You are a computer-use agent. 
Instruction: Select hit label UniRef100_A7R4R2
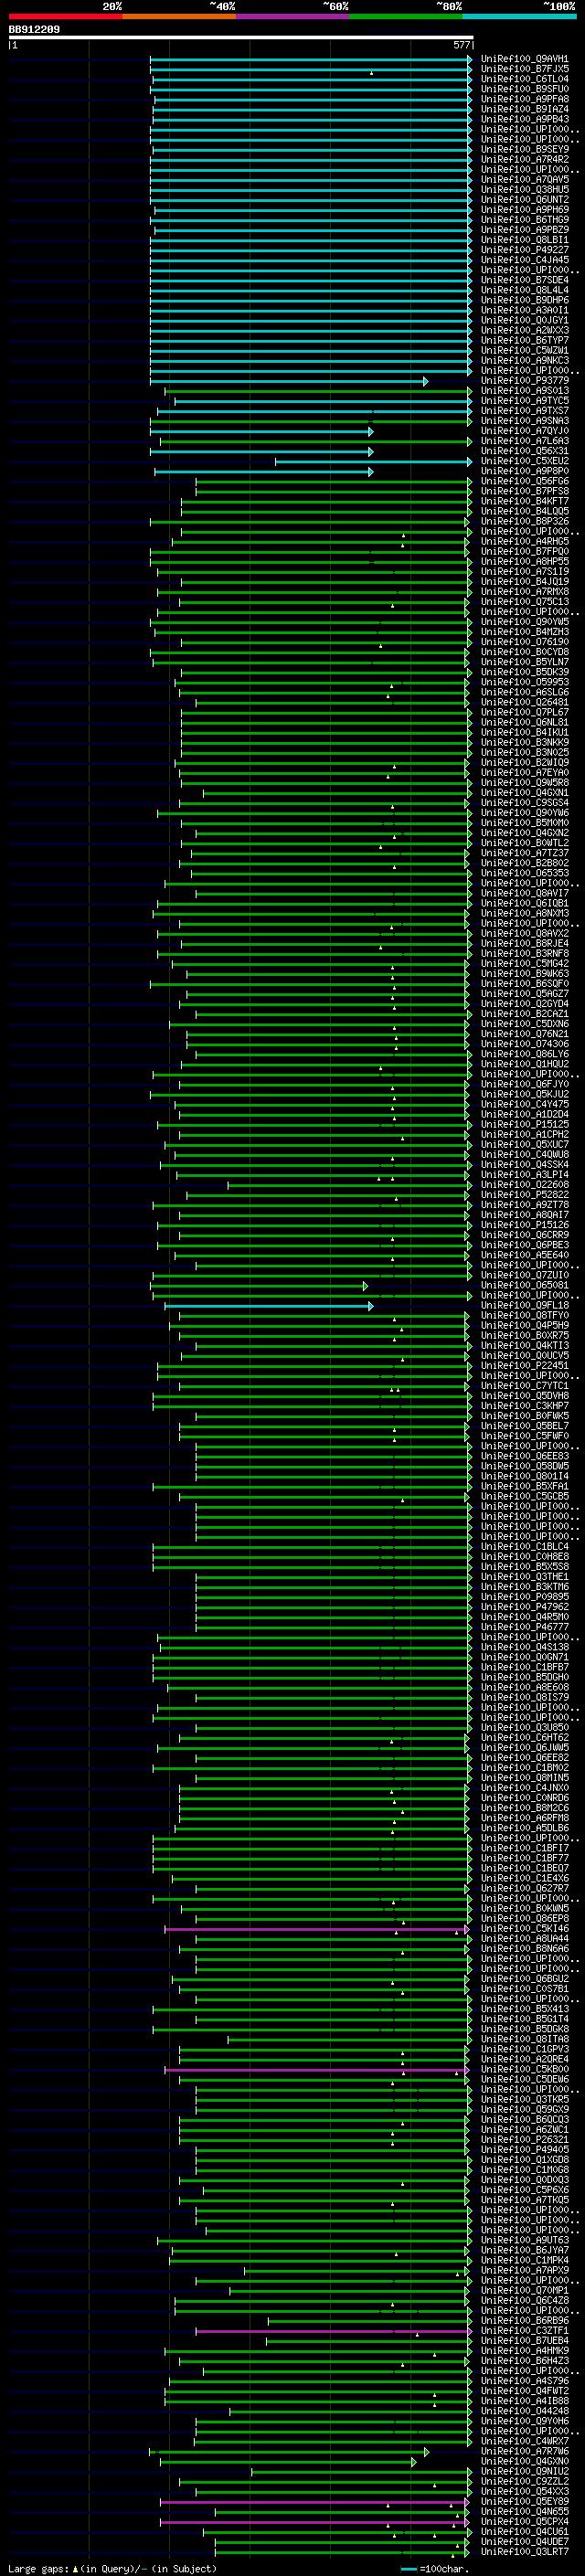[525, 160]
